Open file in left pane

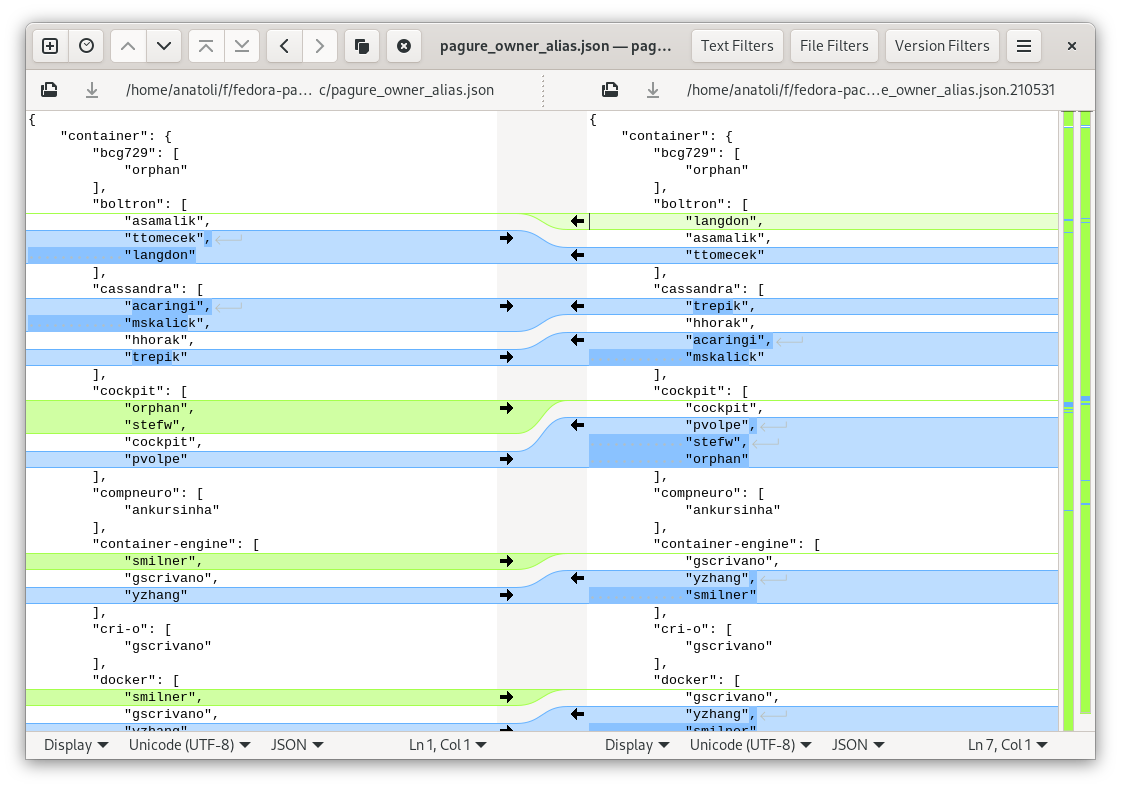49,90
